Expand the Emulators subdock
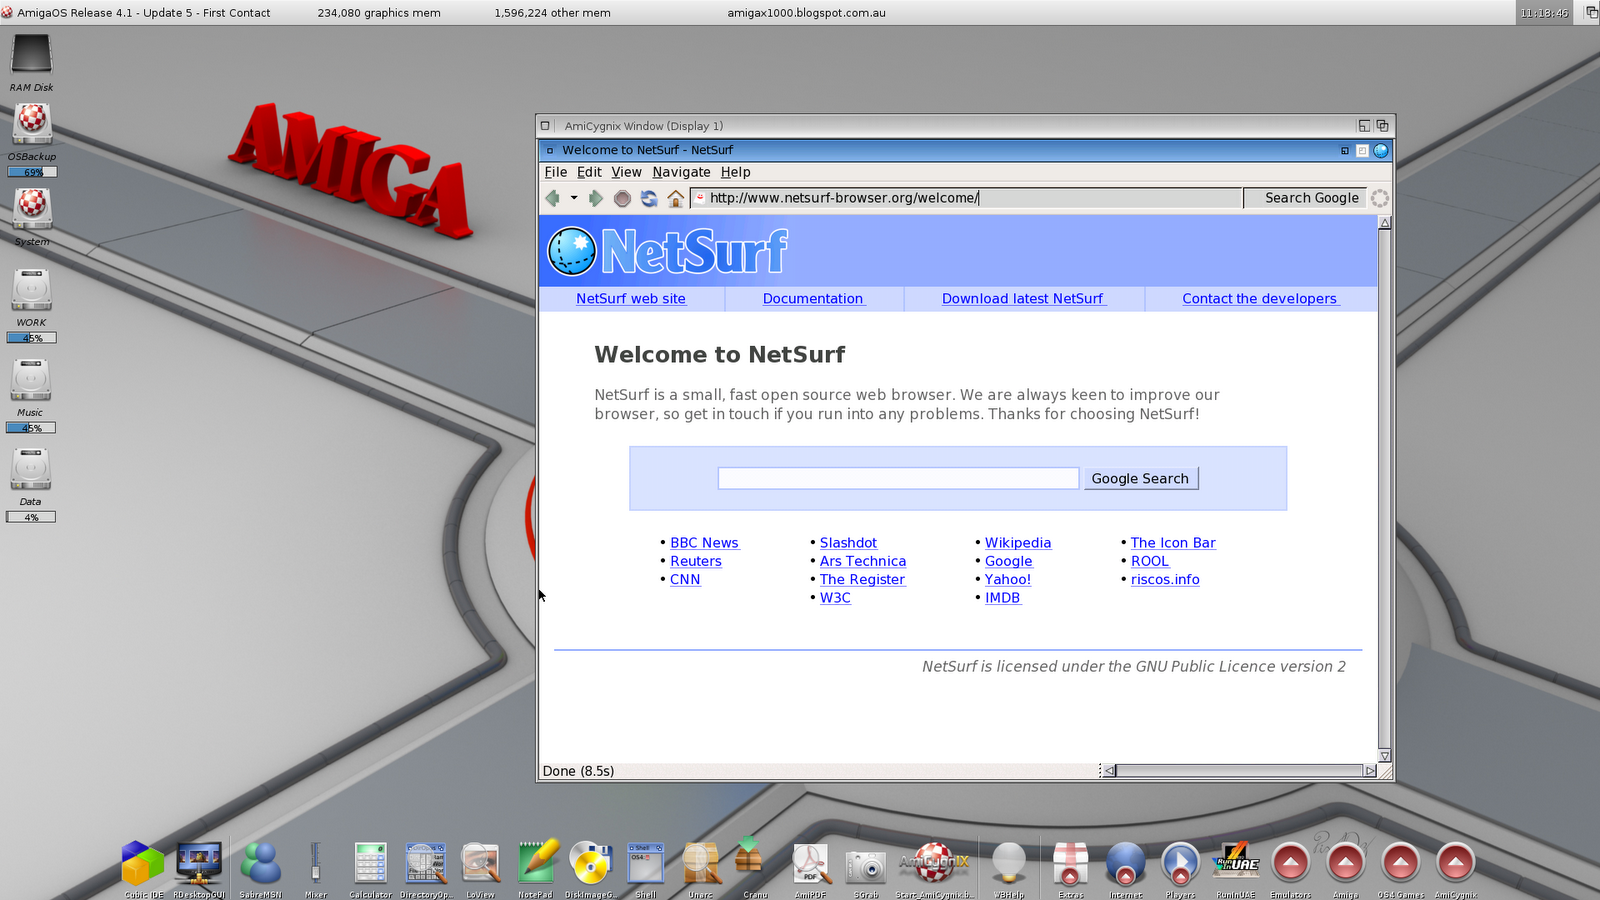 (1290, 864)
